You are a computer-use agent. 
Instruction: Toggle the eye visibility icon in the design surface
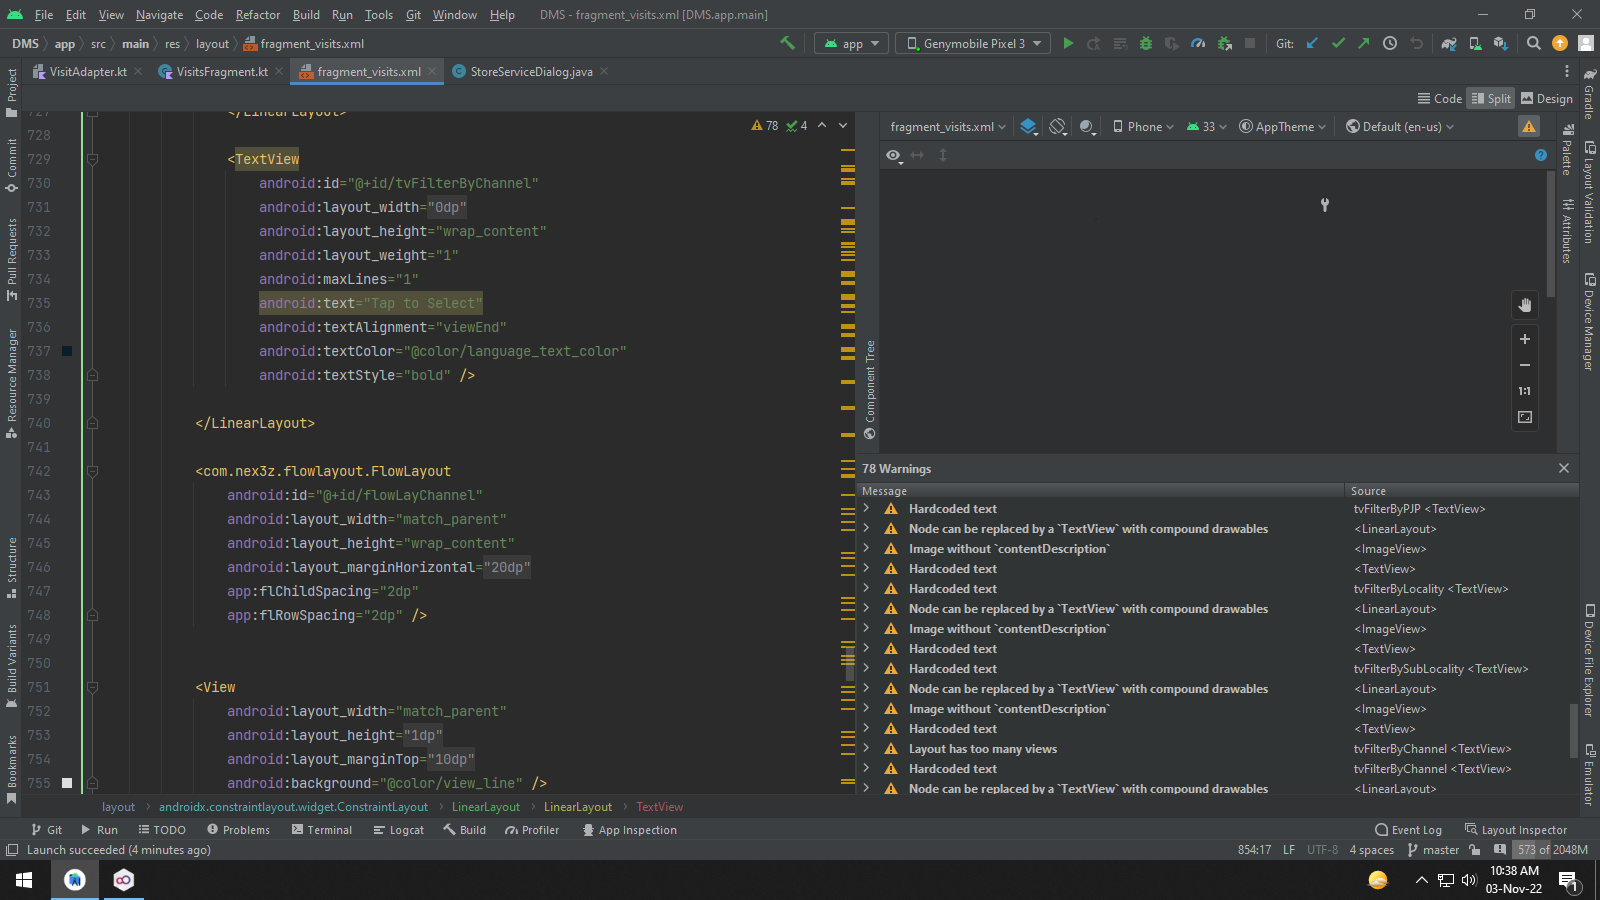point(893,155)
